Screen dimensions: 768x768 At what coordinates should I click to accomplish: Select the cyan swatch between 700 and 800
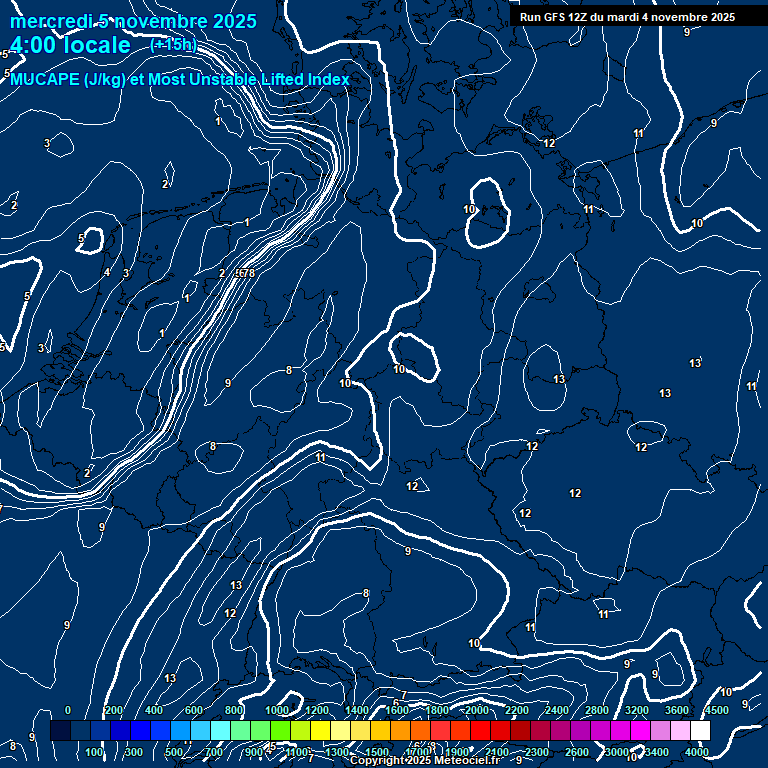(220, 730)
